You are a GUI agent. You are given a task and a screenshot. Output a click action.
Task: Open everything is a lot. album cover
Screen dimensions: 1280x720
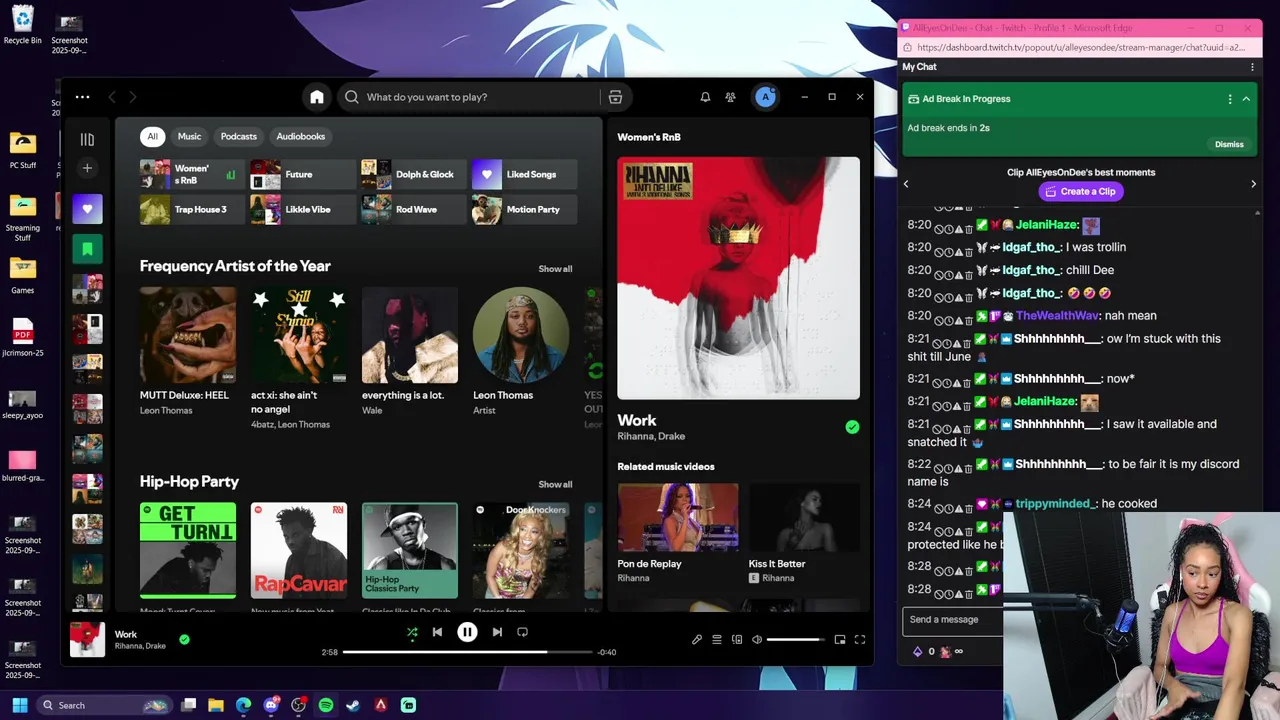pos(410,335)
